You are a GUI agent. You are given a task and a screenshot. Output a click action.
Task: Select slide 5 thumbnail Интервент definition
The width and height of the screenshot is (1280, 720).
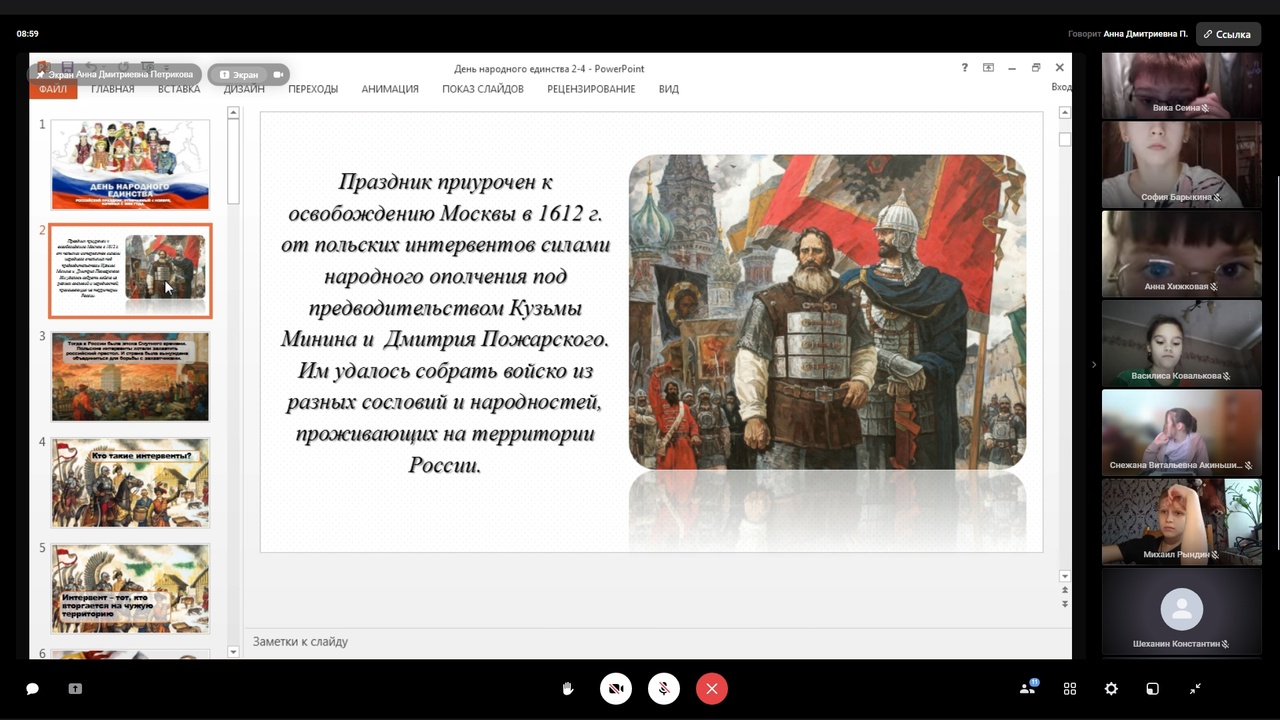coord(130,589)
